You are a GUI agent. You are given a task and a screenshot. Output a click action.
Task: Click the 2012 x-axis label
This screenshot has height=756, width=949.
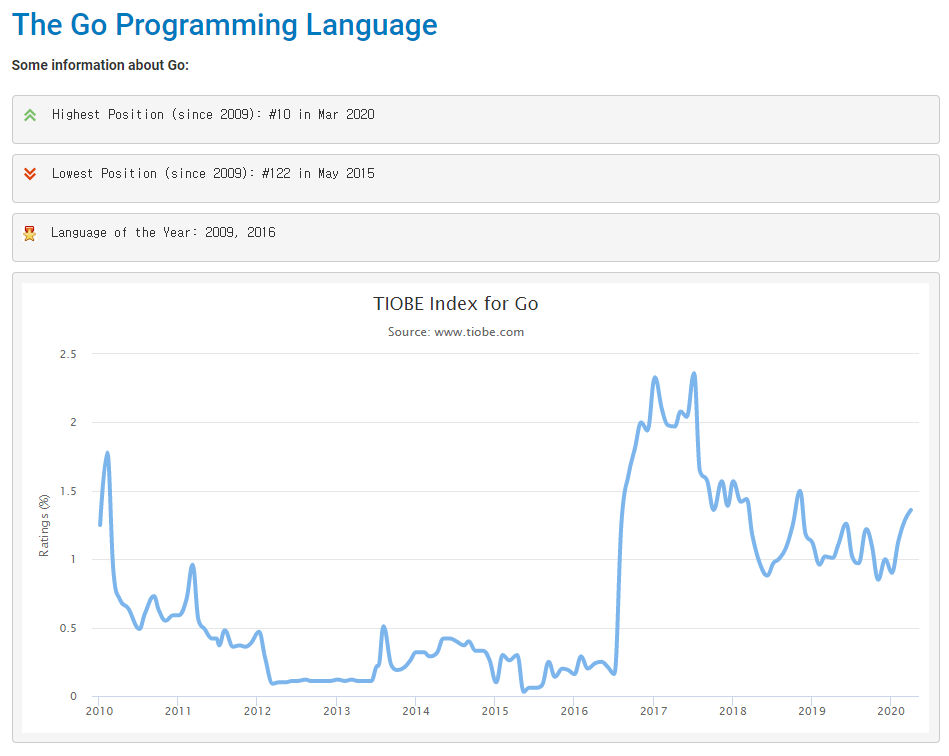(x=257, y=711)
